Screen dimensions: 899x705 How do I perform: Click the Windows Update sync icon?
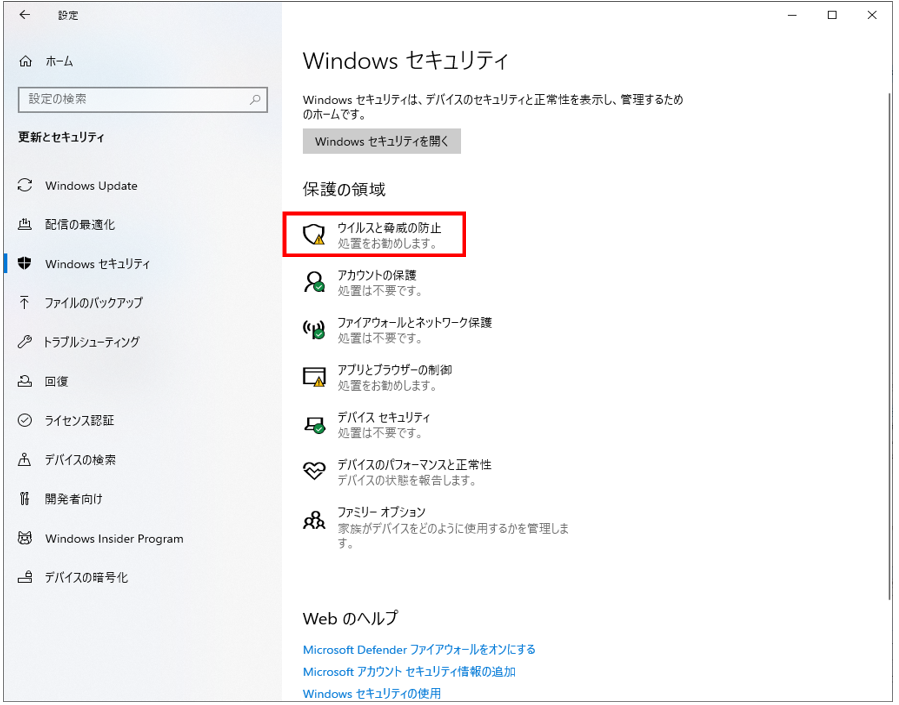(x=25, y=185)
